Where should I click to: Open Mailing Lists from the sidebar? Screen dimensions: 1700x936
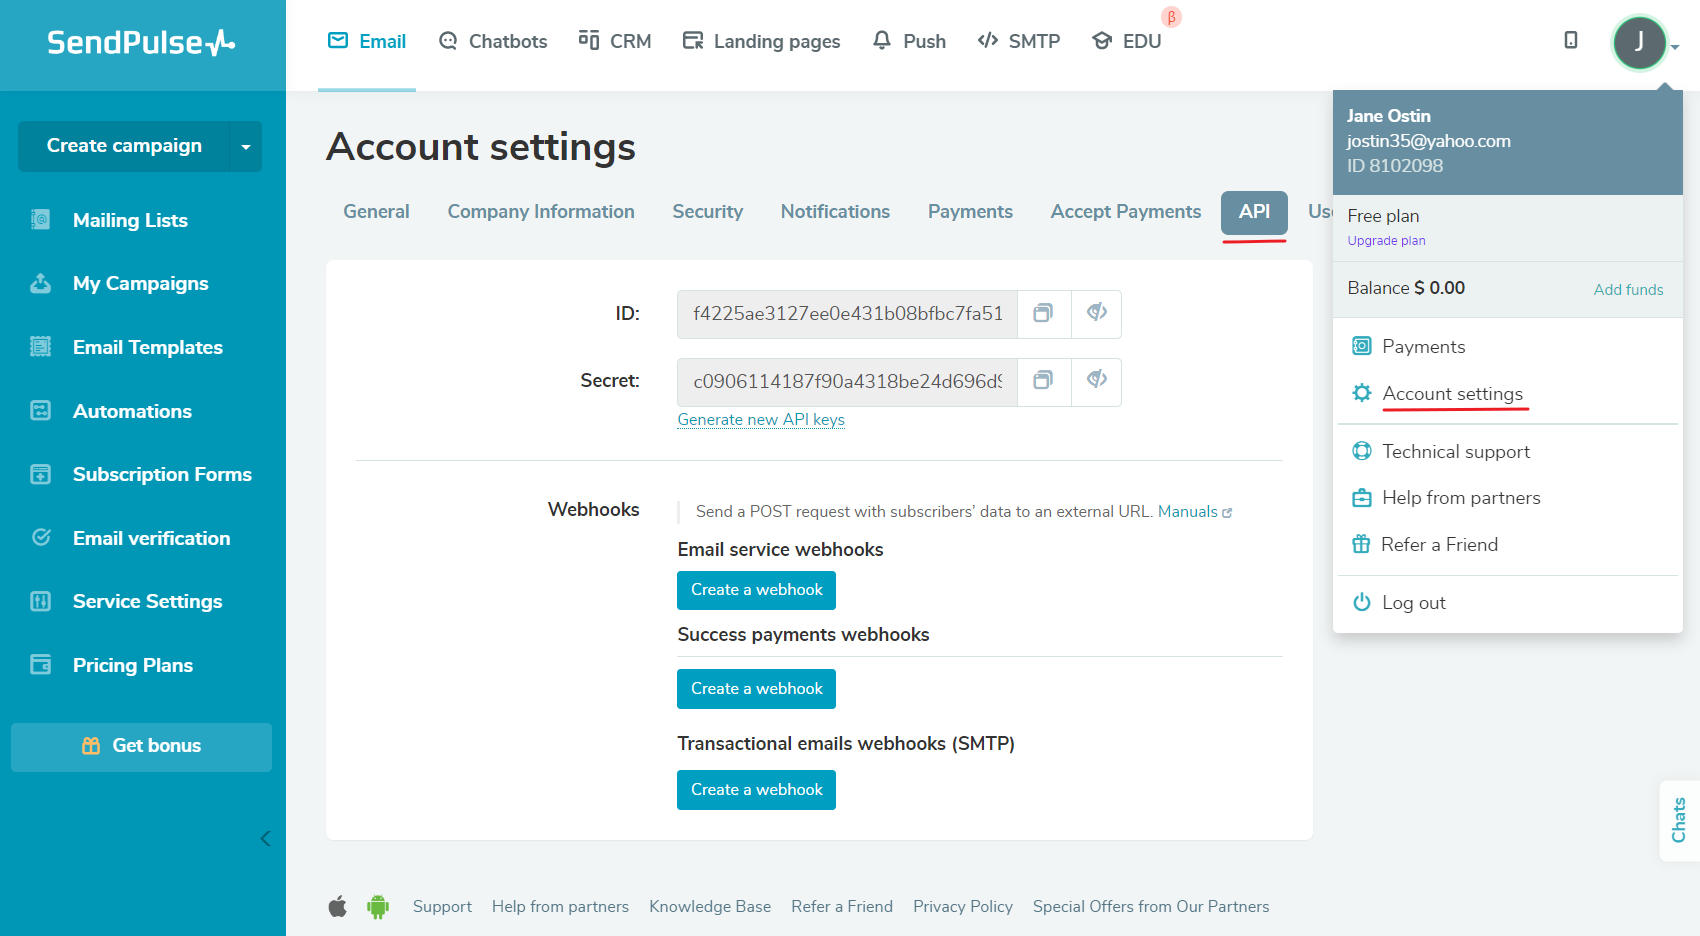point(130,220)
